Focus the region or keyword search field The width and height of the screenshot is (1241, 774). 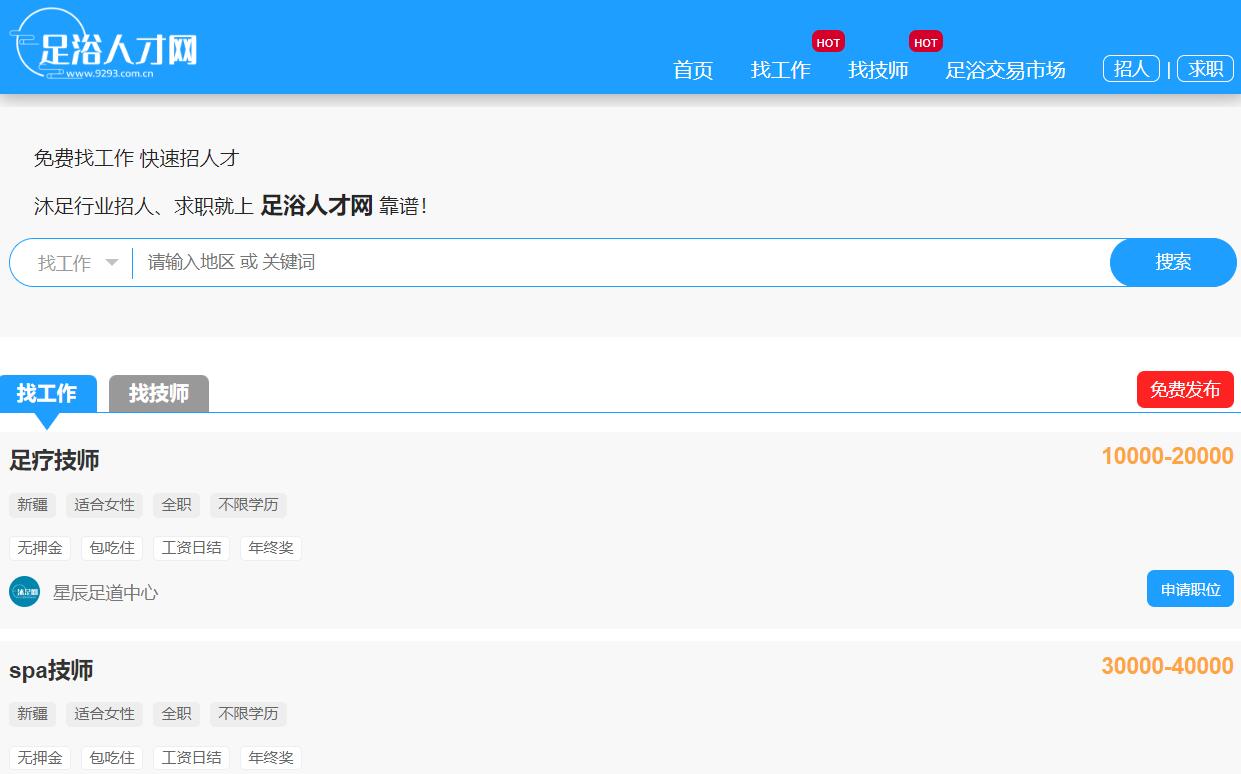coord(620,263)
